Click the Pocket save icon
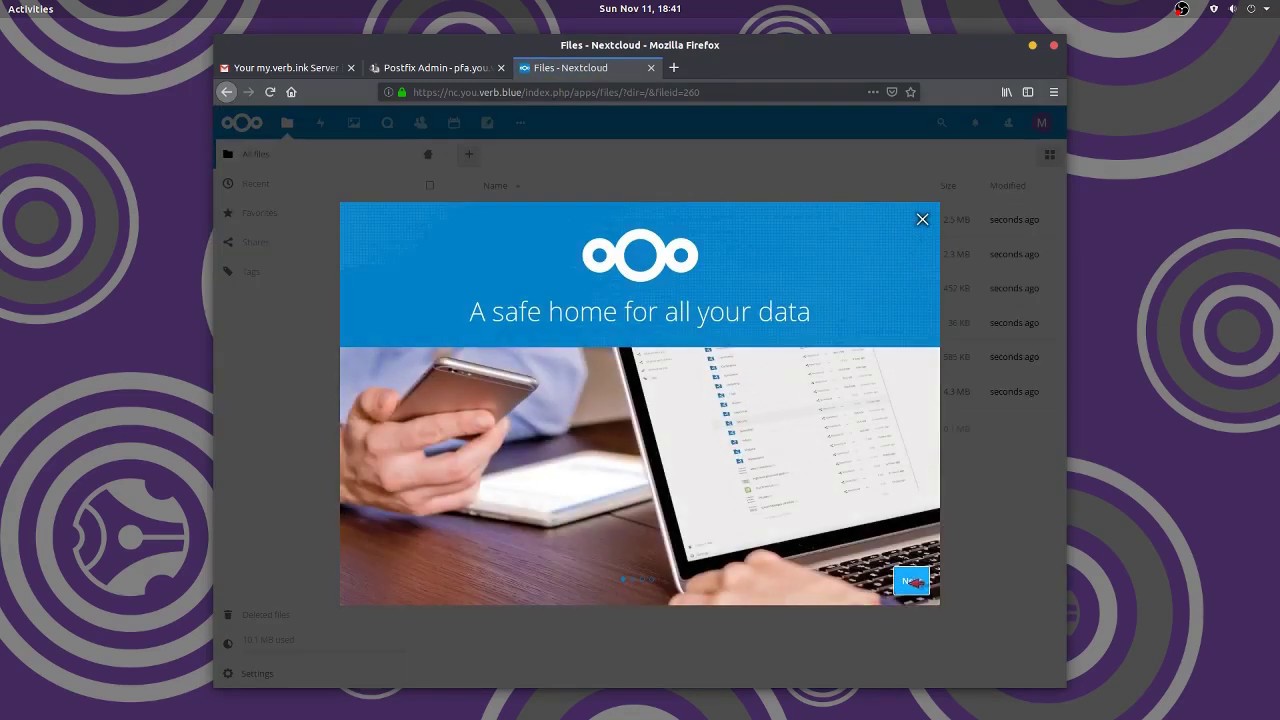Screen dimensions: 1280x720 [x=892, y=92]
